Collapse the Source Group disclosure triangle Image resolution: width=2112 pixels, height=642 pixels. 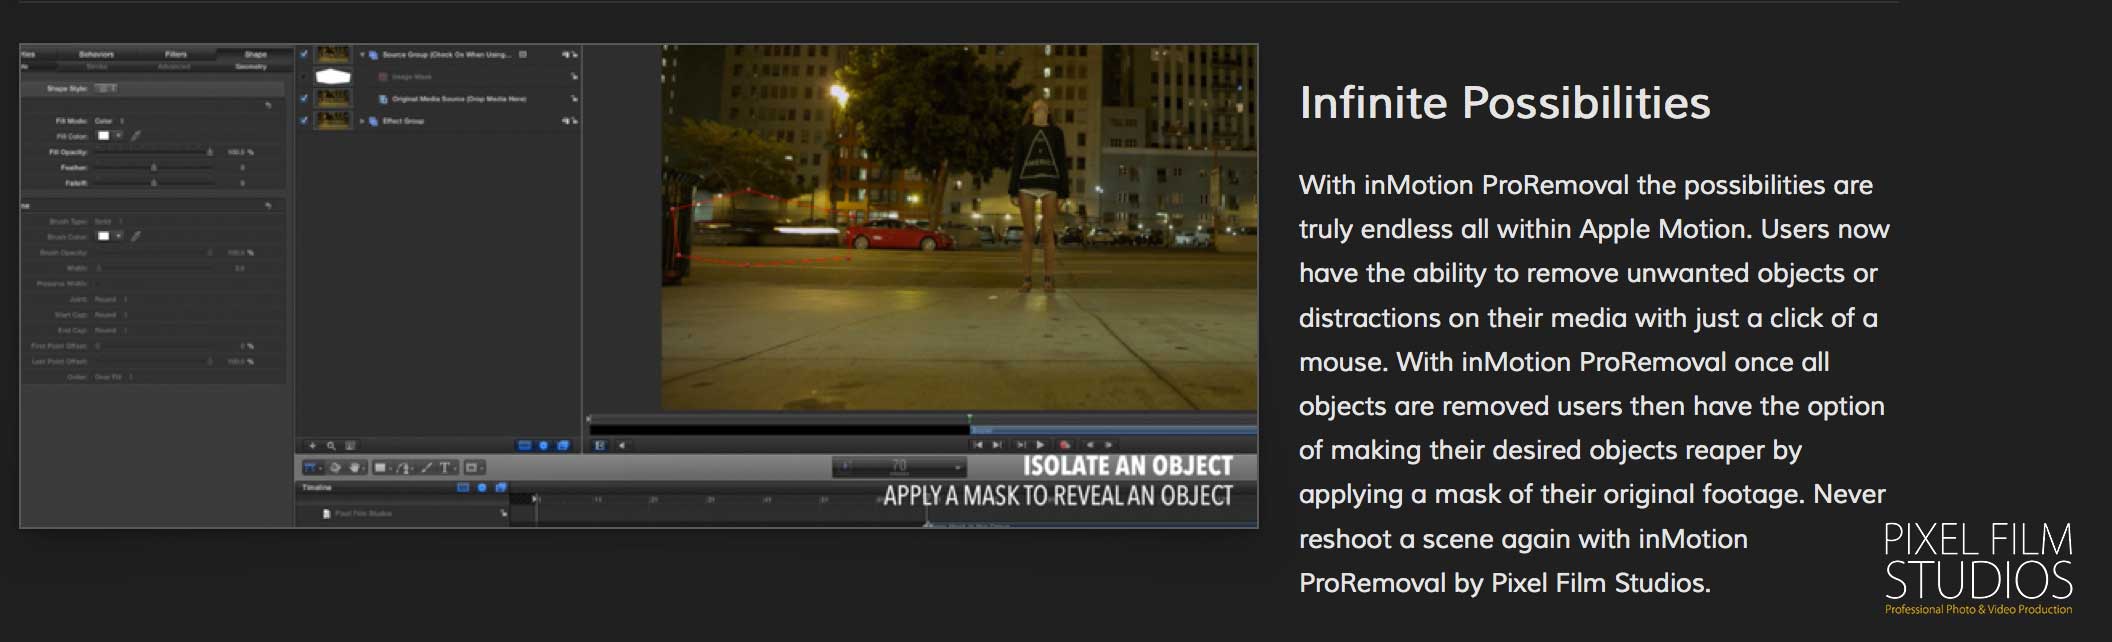(363, 55)
